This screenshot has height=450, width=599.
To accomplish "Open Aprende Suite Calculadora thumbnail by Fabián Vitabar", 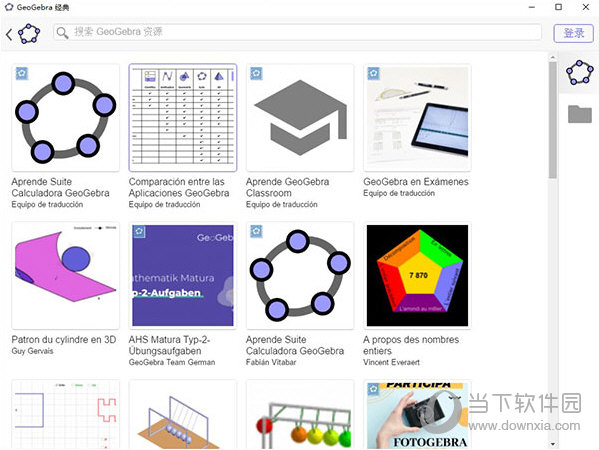I will [300, 275].
